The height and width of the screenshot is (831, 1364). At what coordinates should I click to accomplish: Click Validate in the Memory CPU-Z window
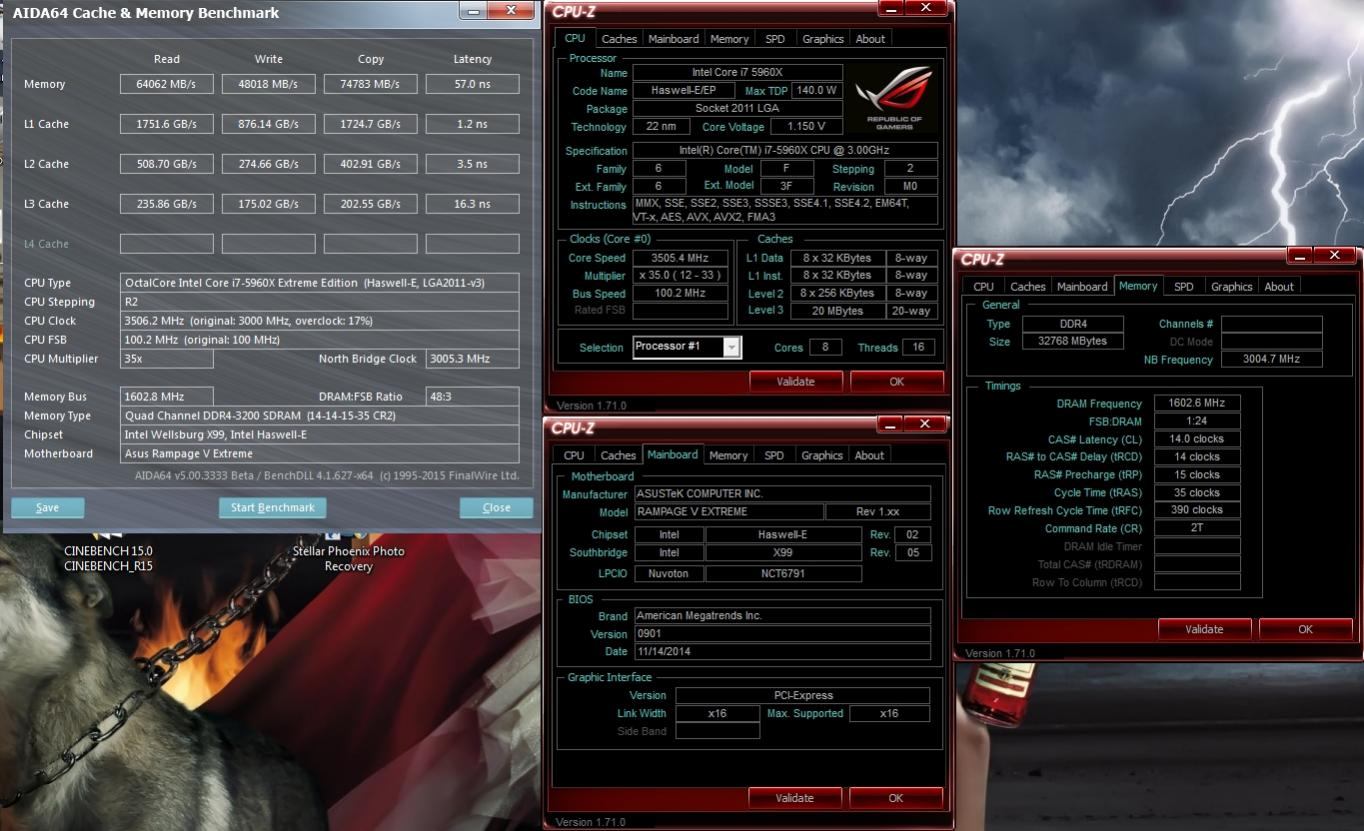(1204, 629)
